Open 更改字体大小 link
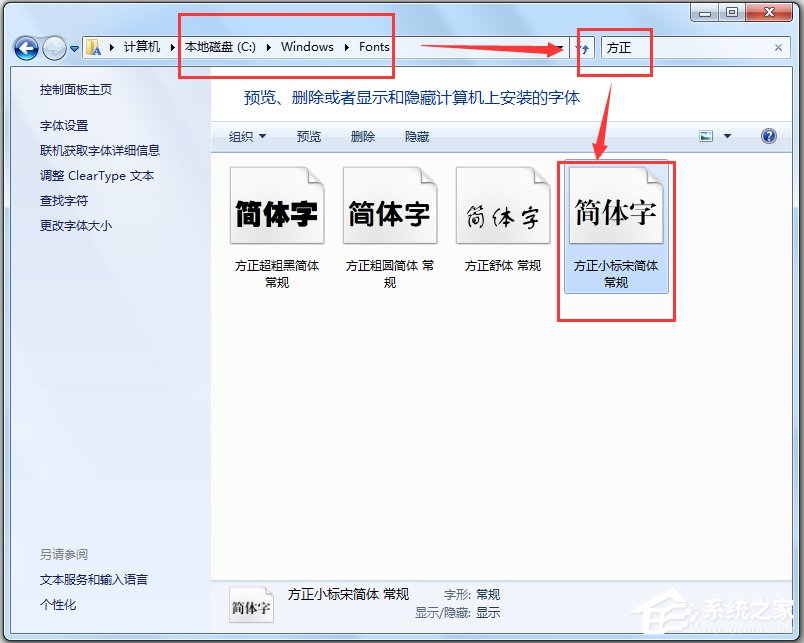Viewport: 804px width, 643px height. coord(76,226)
